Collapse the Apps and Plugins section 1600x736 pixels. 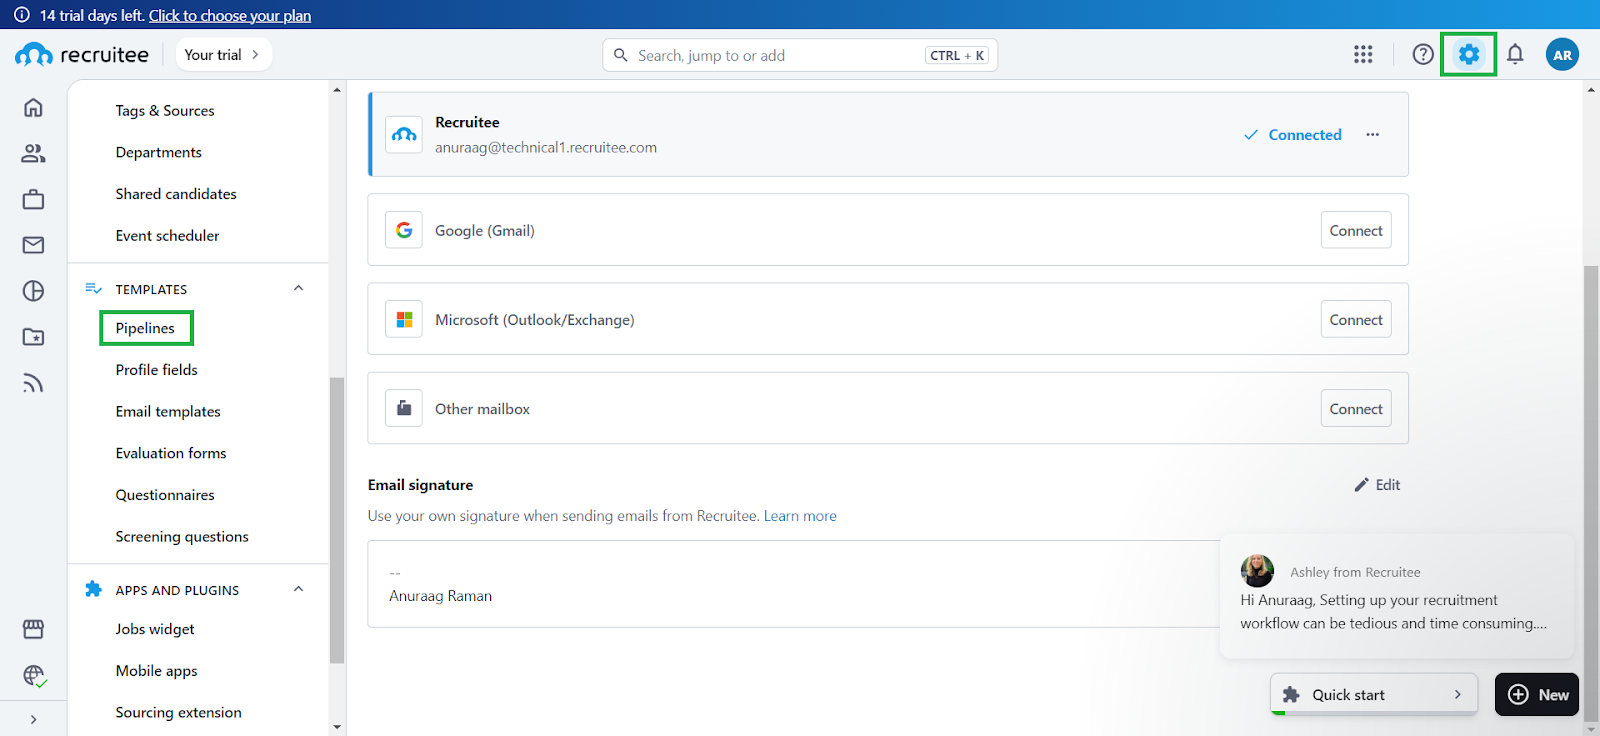coord(298,590)
